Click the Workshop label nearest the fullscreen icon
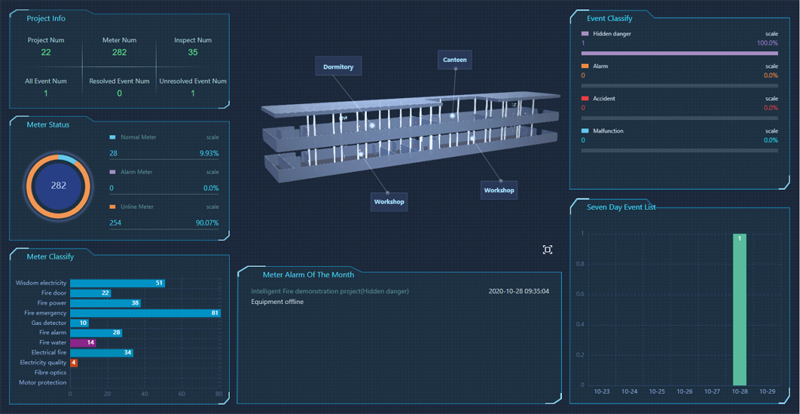800x414 pixels. coord(499,189)
